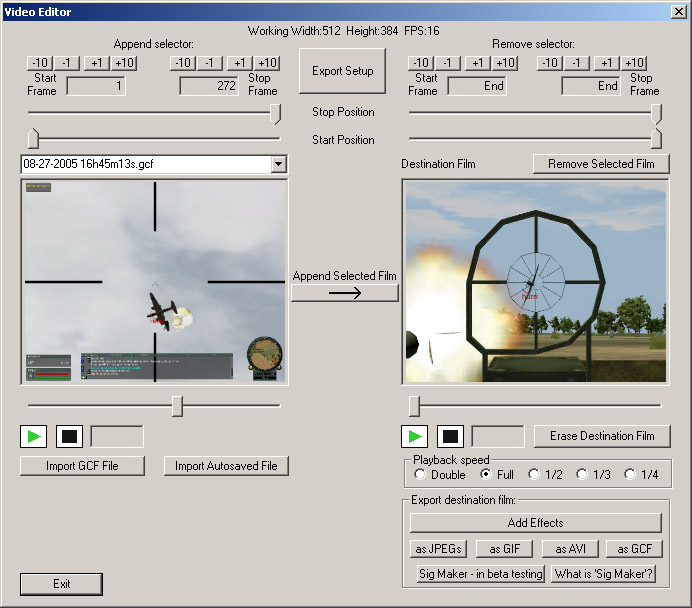Viewport: 692px width, 608px height.
Task: Open the GCF file selection dropdown
Action: click(x=278, y=164)
